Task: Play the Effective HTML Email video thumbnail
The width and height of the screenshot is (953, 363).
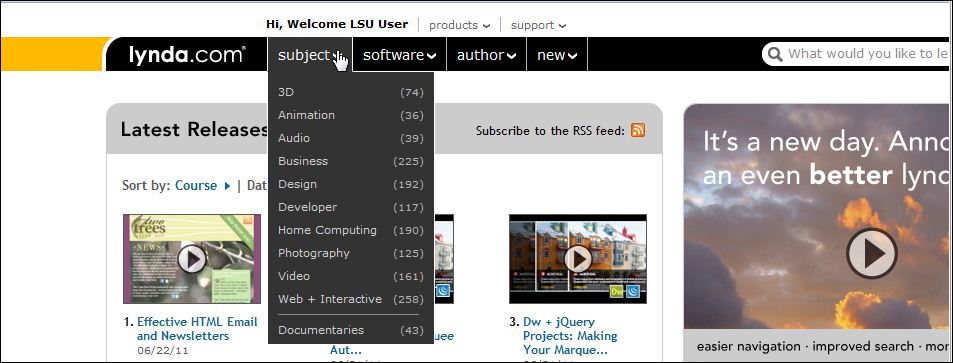Action: click(192, 259)
